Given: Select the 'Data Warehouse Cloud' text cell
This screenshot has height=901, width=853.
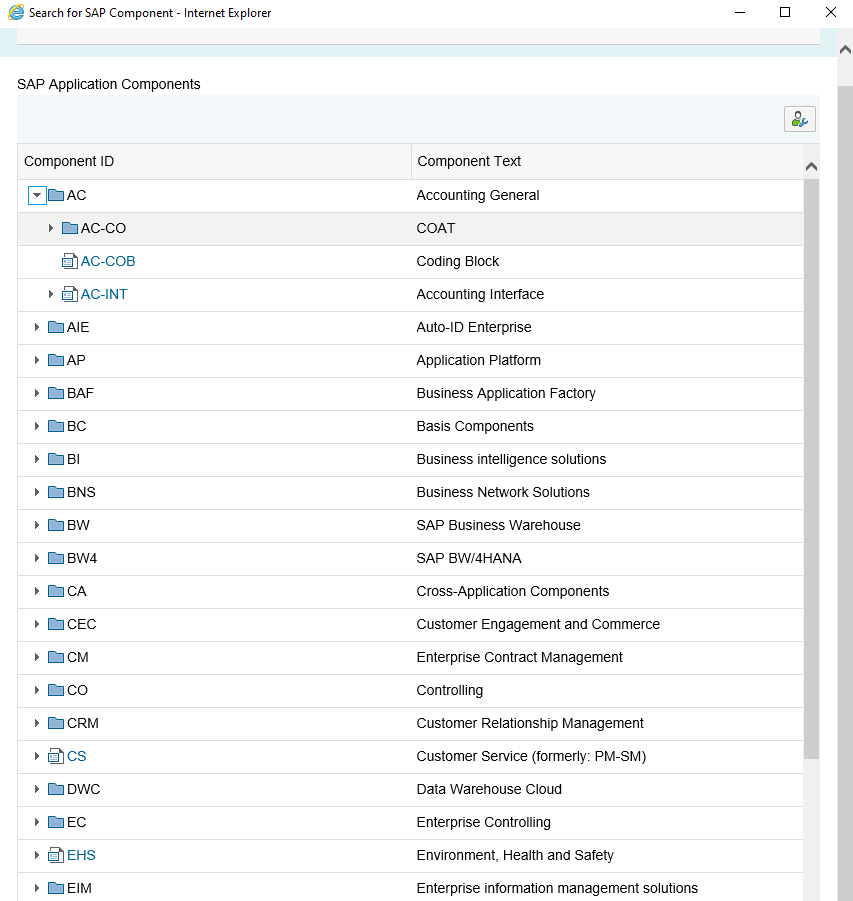Looking at the screenshot, I should coord(489,789).
